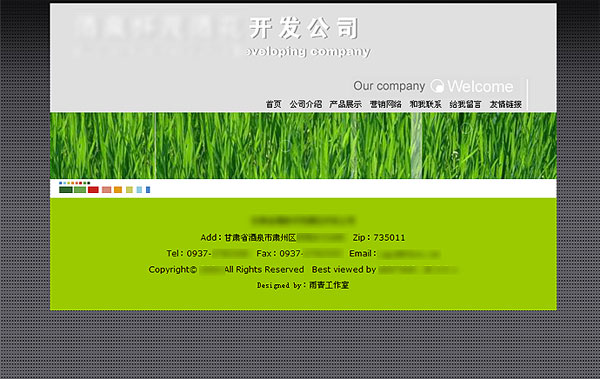Select the light blue rectangle swatch
The width and height of the screenshot is (600, 379).
coord(139,190)
